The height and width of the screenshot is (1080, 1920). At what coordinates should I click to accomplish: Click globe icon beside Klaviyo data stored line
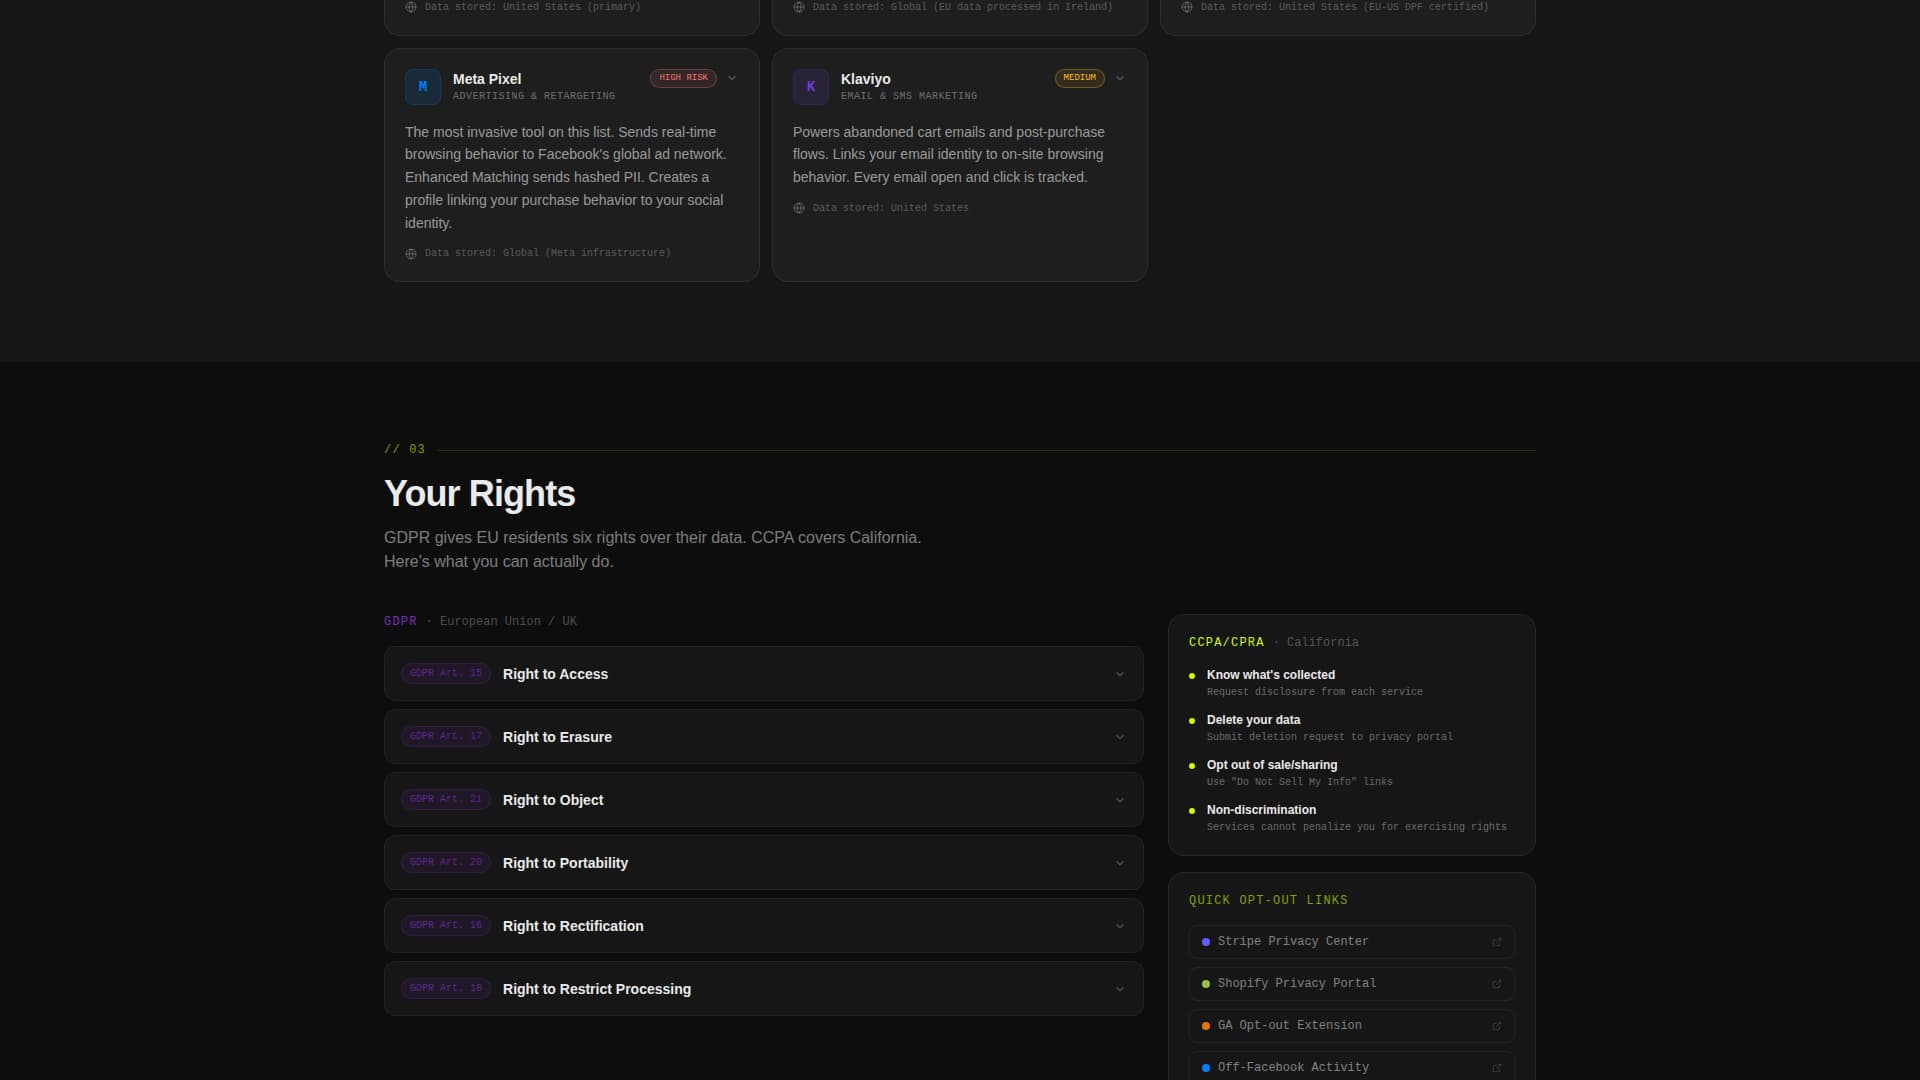(x=799, y=209)
